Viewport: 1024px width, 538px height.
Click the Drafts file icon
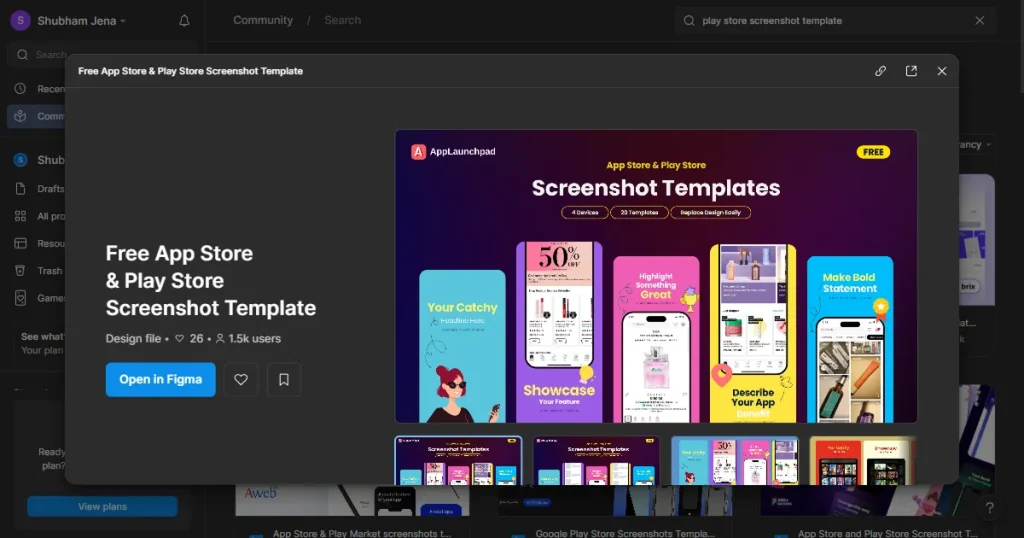[x=20, y=189]
